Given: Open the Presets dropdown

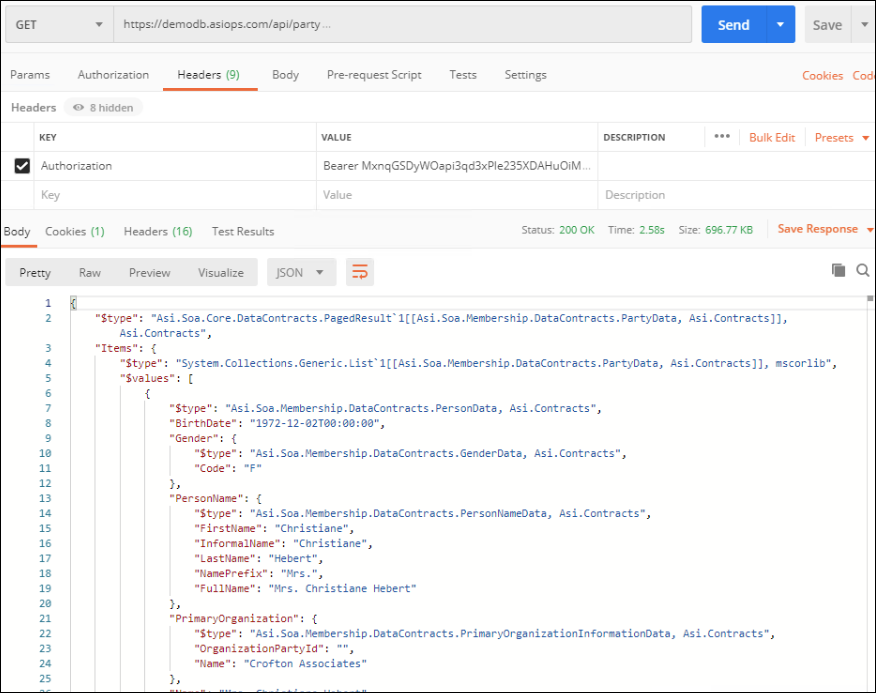Looking at the screenshot, I should click(841, 137).
